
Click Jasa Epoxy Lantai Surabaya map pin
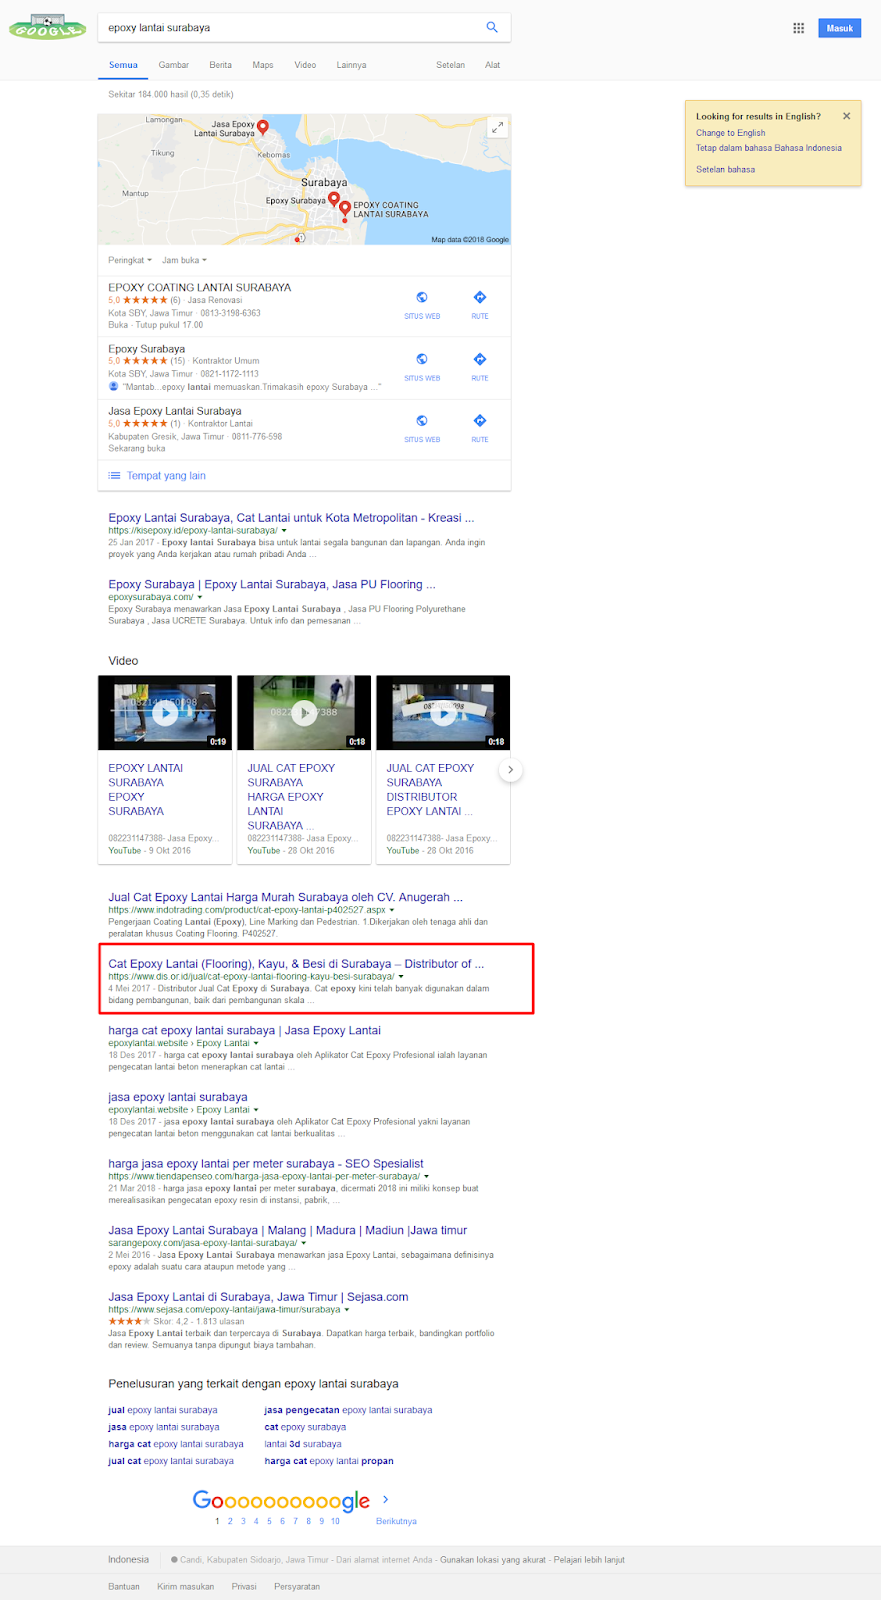[x=263, y=127]
